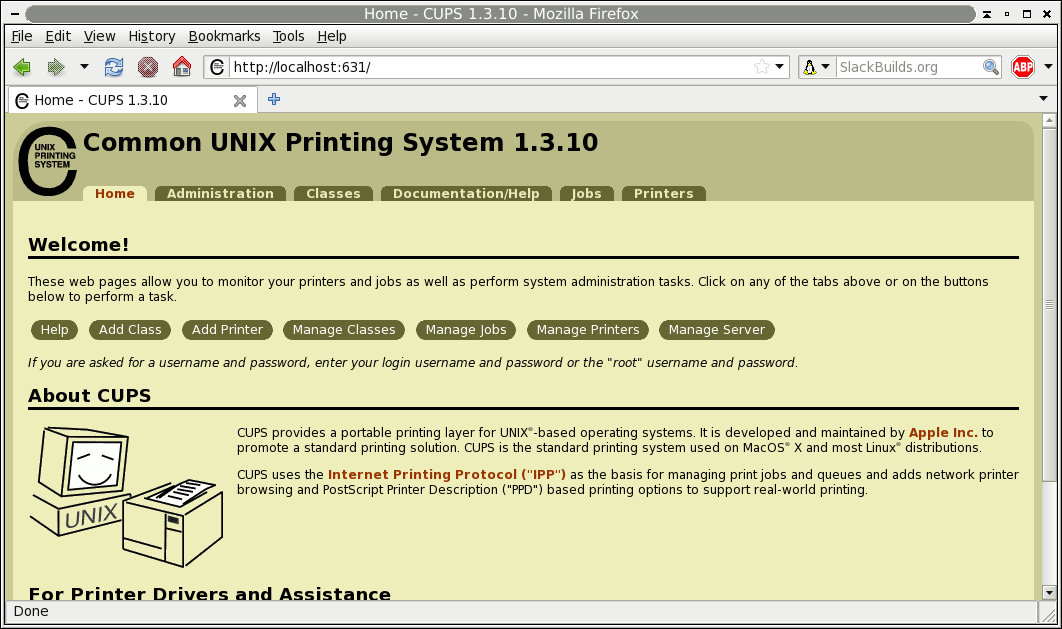Follow the Apple Inc. link
The image size is (1062, 629).
coord(943,433)
